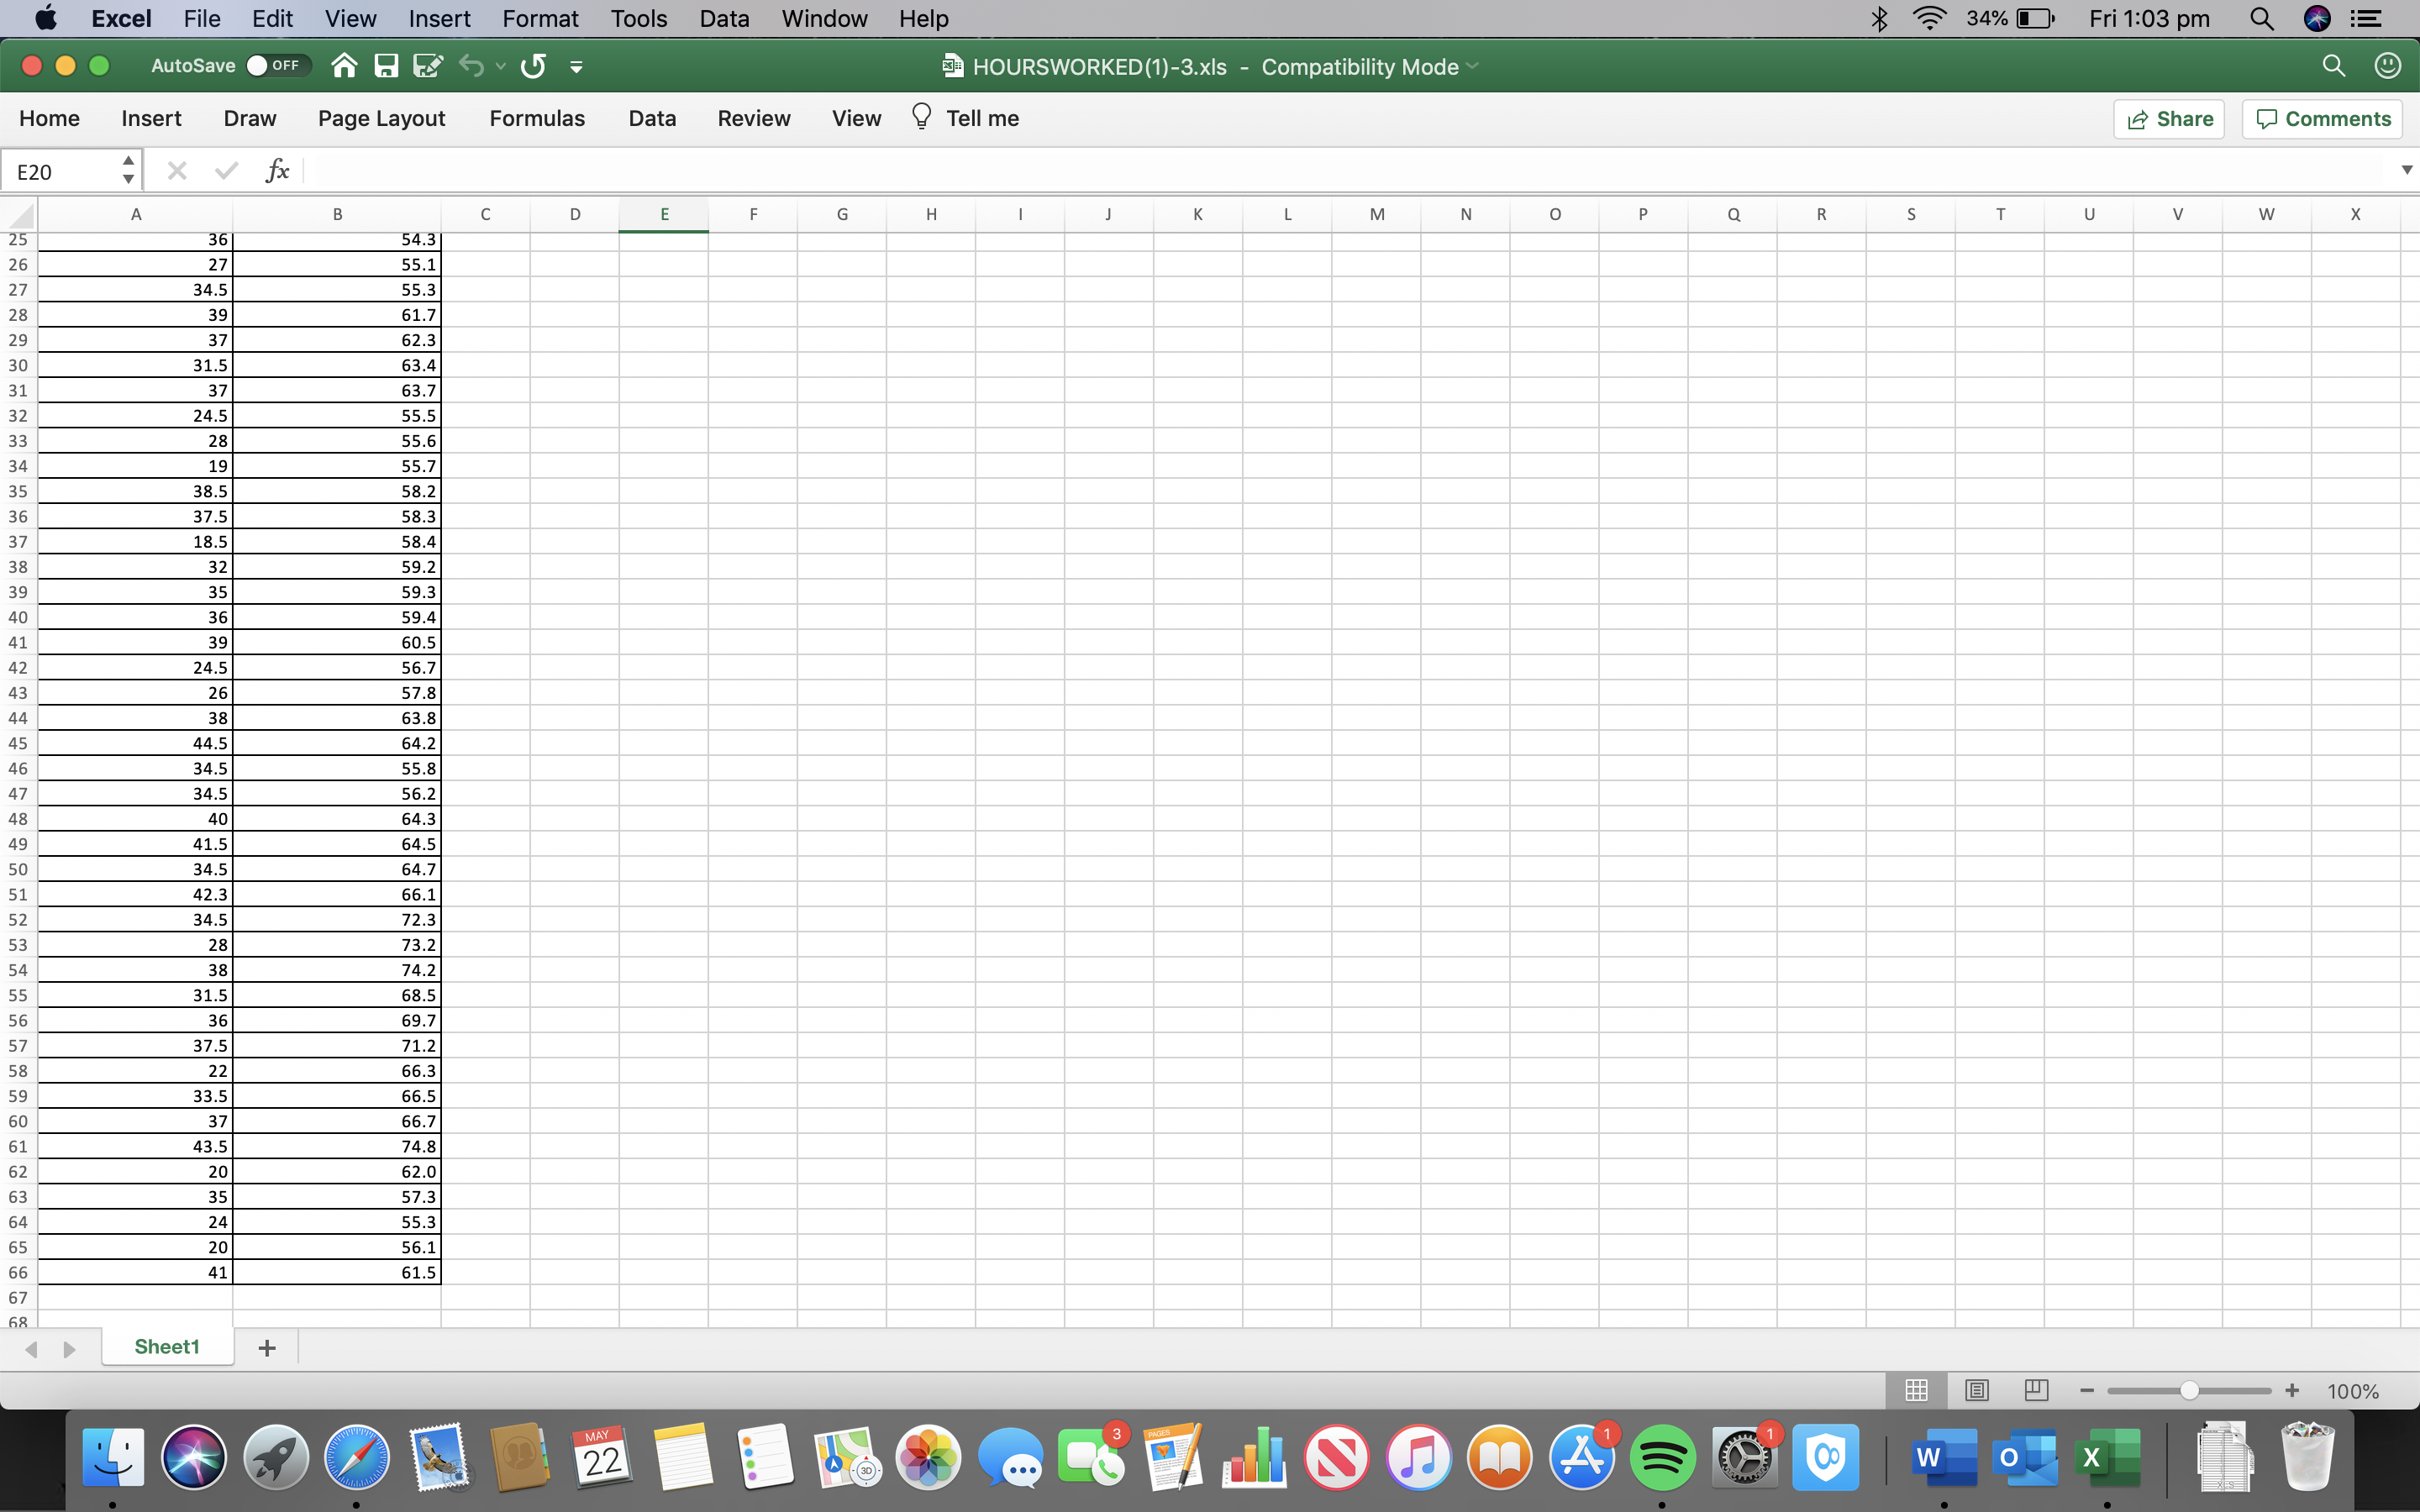The image size is (2420, 1512).
Task: Switch to the Formulas ribbon tab
Action: pos(537,117)
